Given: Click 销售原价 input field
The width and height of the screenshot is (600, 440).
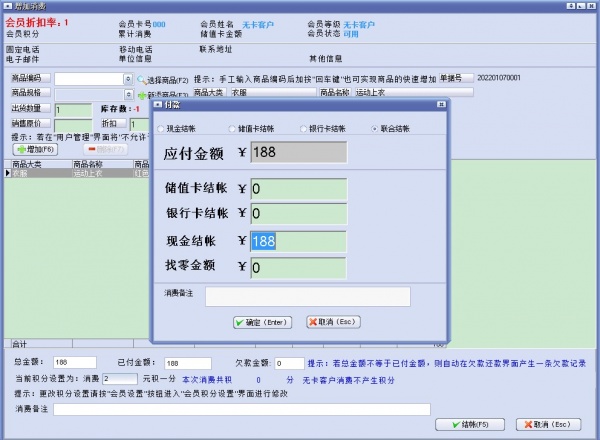Looking at the screenshot, I should pyautogui.click(x=73, y=125).
